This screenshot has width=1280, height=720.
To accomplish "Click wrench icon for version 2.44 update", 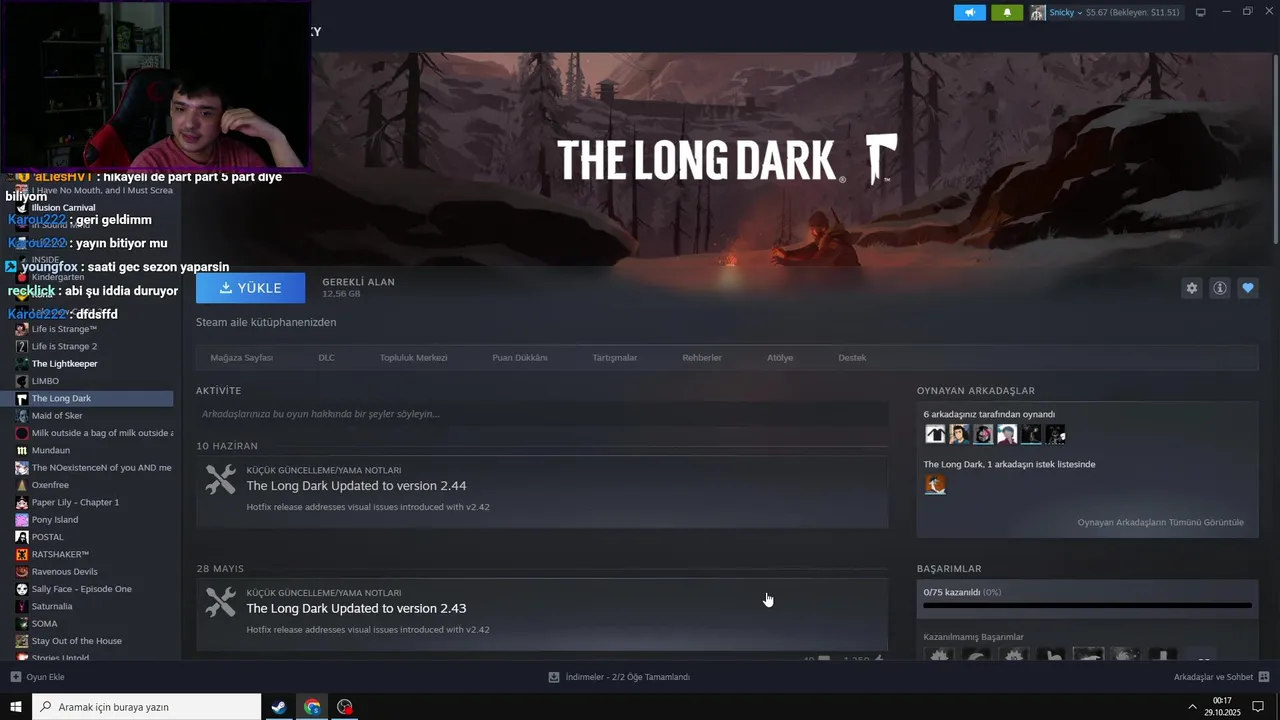I will coord(220,480).
